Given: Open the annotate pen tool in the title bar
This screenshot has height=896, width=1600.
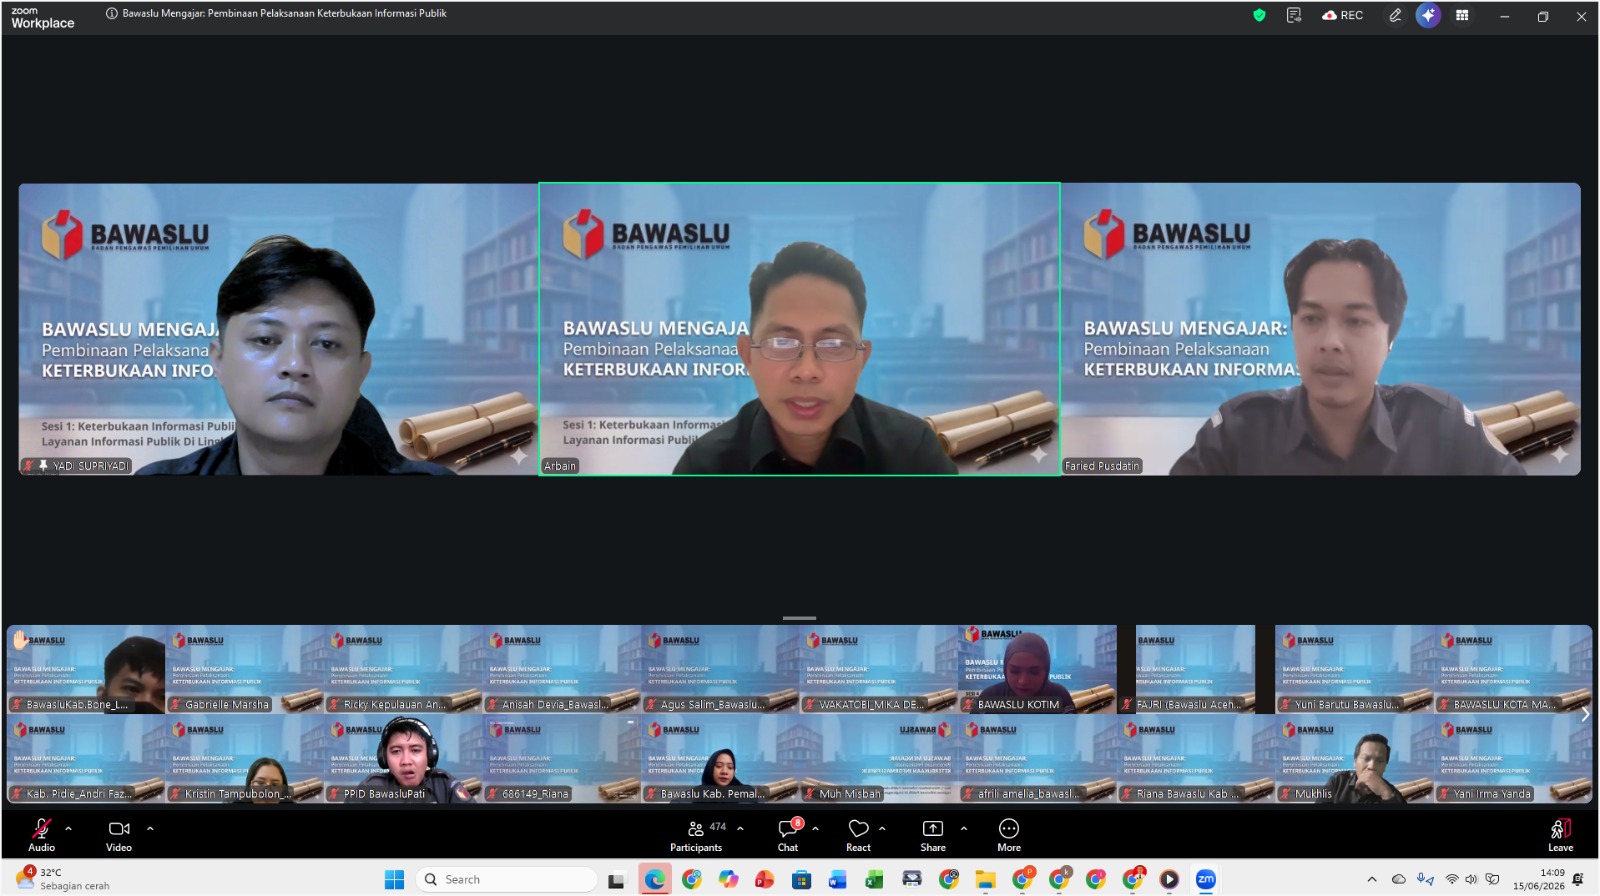Looking at the screenshot, I should 1395,15.
